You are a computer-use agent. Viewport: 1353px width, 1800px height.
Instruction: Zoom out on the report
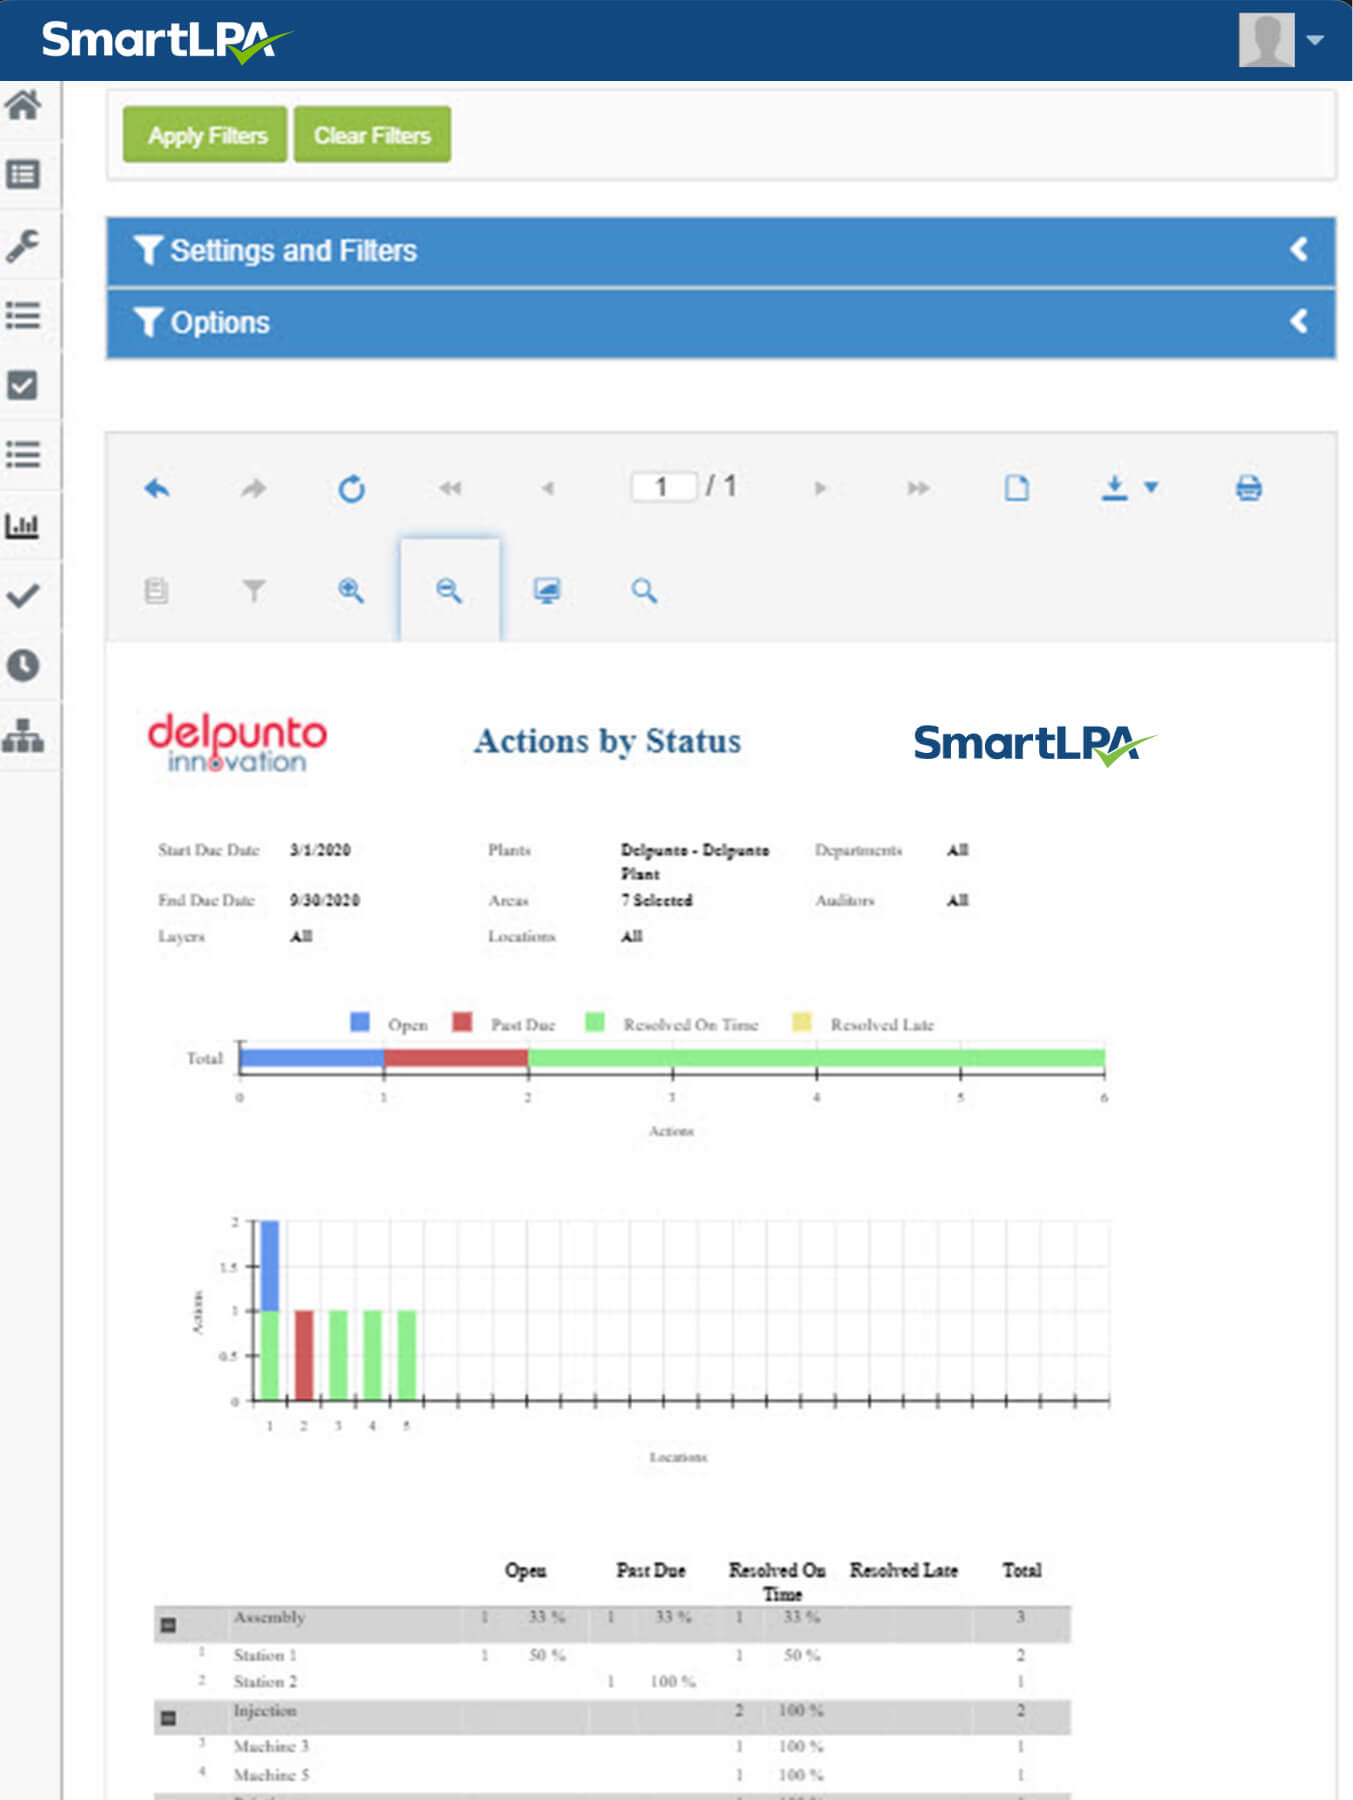coord(449,590)
